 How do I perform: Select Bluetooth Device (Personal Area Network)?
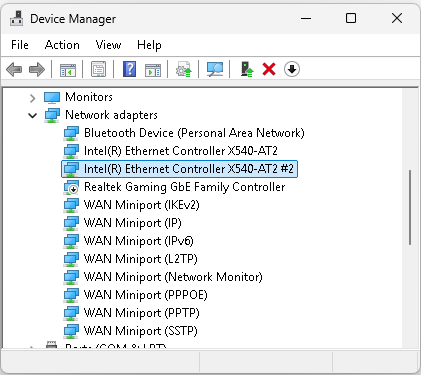point(194,133)
